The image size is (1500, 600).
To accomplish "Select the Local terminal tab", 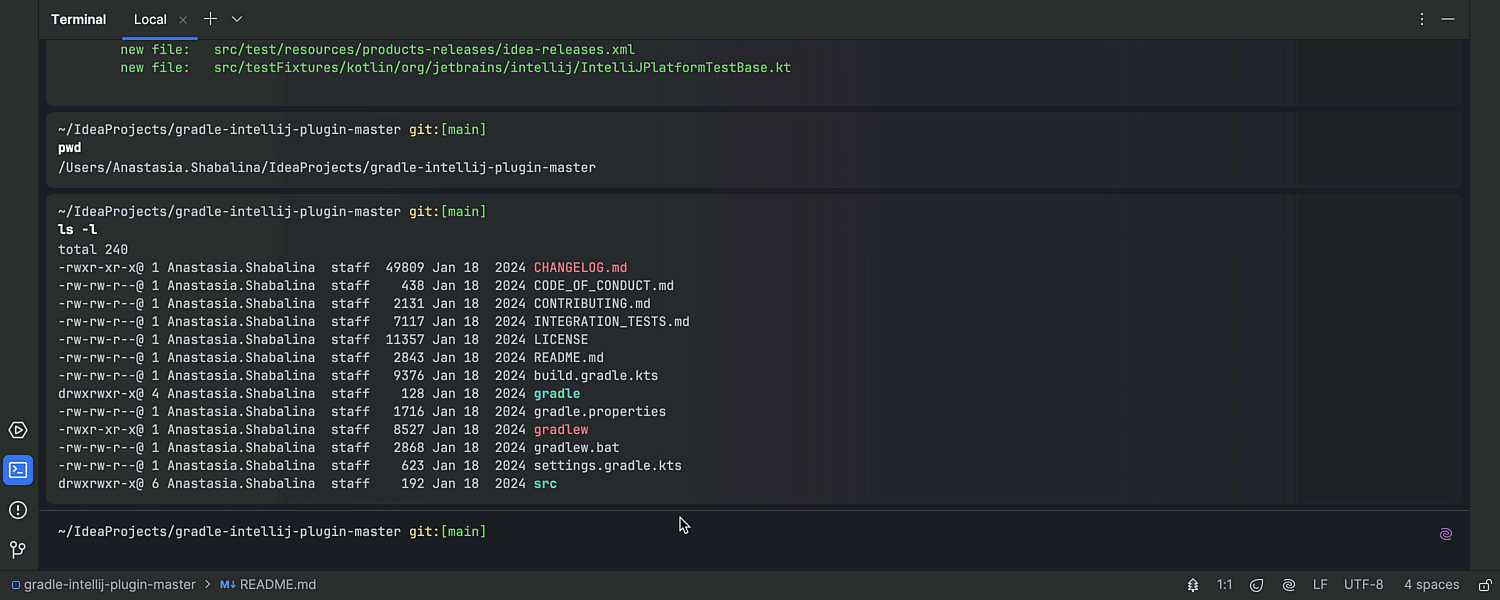I will [150, 19].
